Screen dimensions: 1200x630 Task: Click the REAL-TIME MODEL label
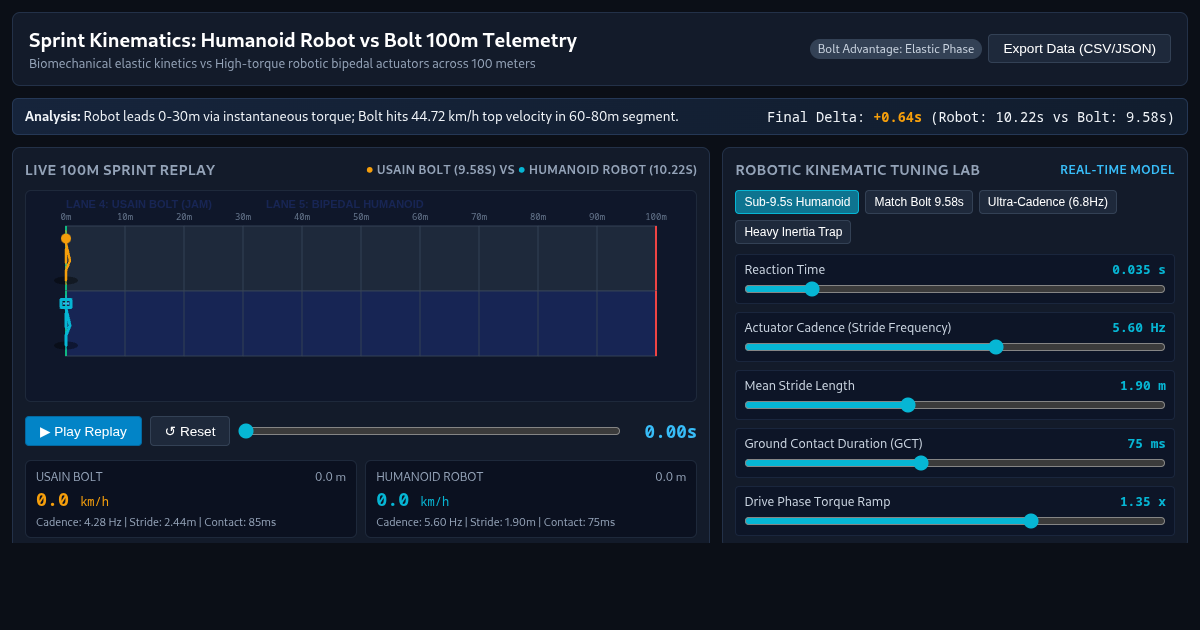pyautogui.click(x=1117, y=170)
